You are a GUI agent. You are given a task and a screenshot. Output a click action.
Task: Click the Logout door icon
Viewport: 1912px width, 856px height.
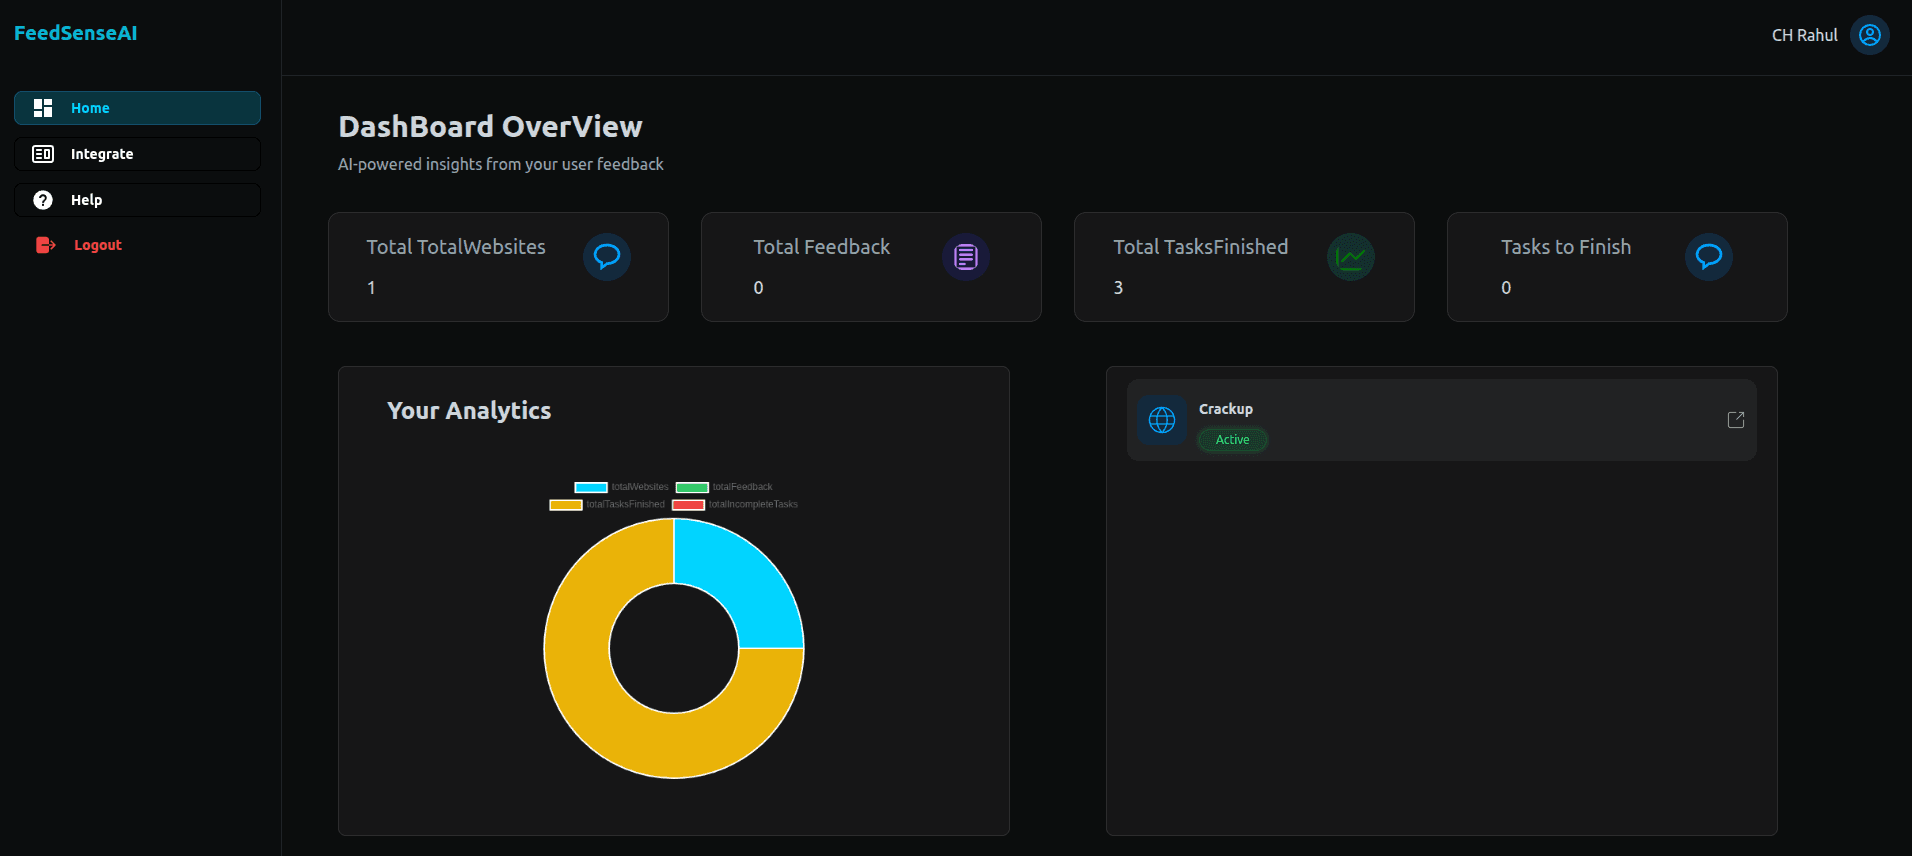(45, 245)
